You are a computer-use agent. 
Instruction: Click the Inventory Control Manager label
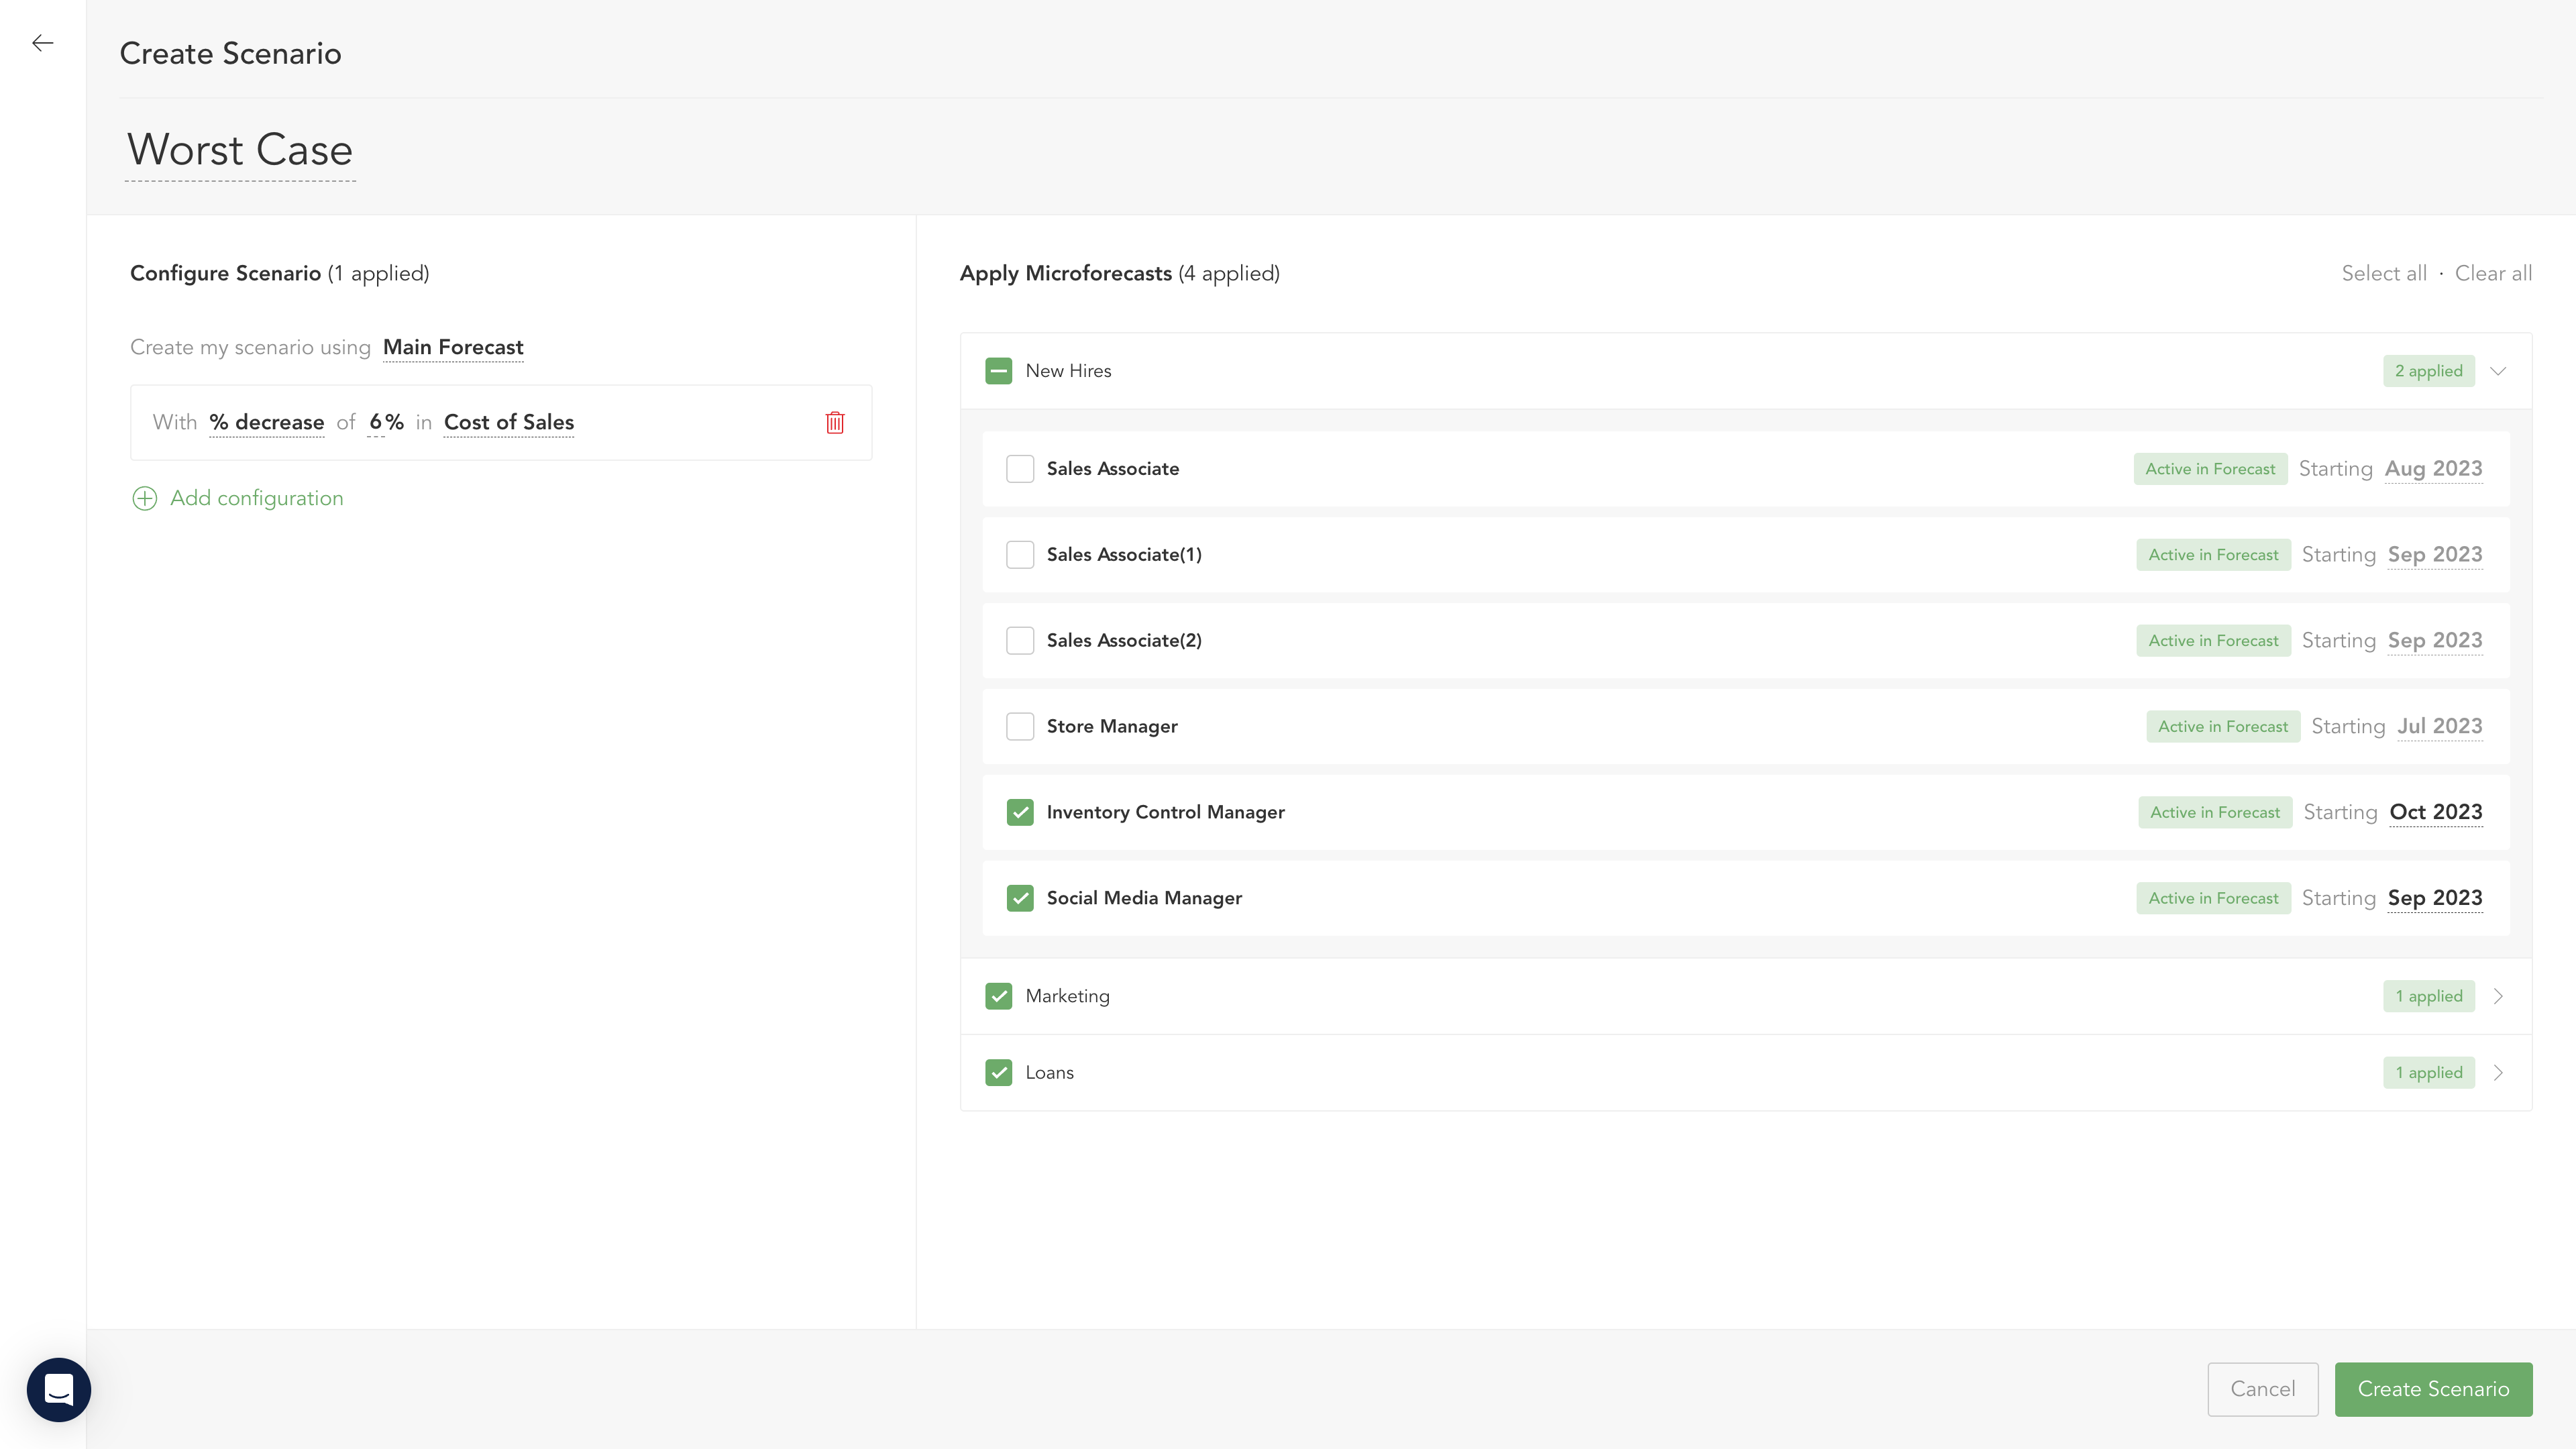tap(1165, 813)
